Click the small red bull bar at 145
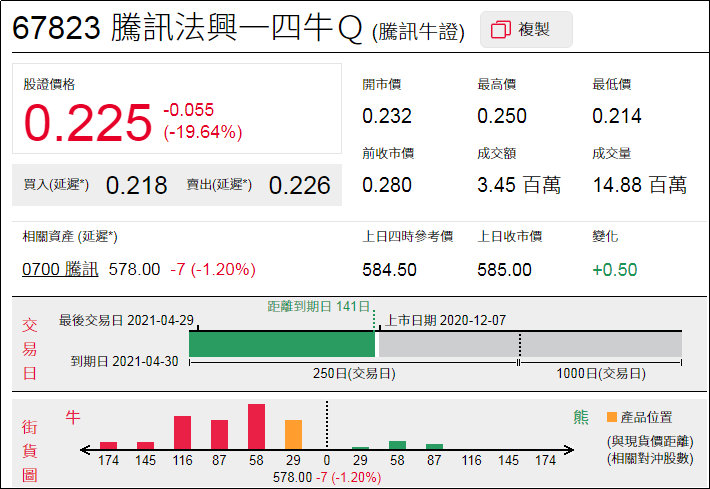Image resolution: width=710 pixels, height=489 pixels. tap(145, 446)
